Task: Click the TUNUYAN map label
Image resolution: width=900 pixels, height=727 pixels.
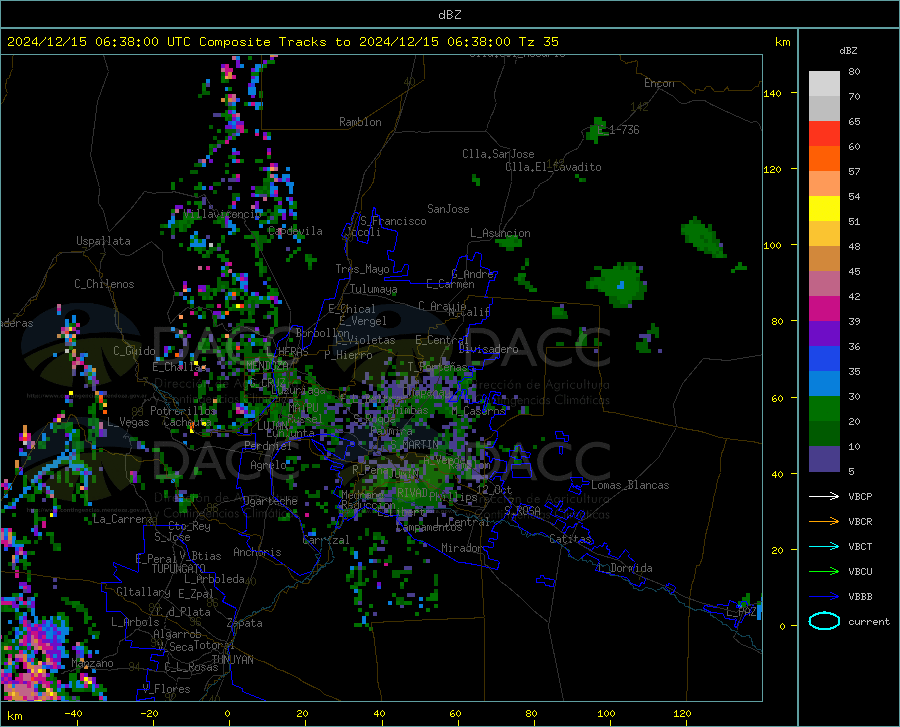Action: click(232, 660)
